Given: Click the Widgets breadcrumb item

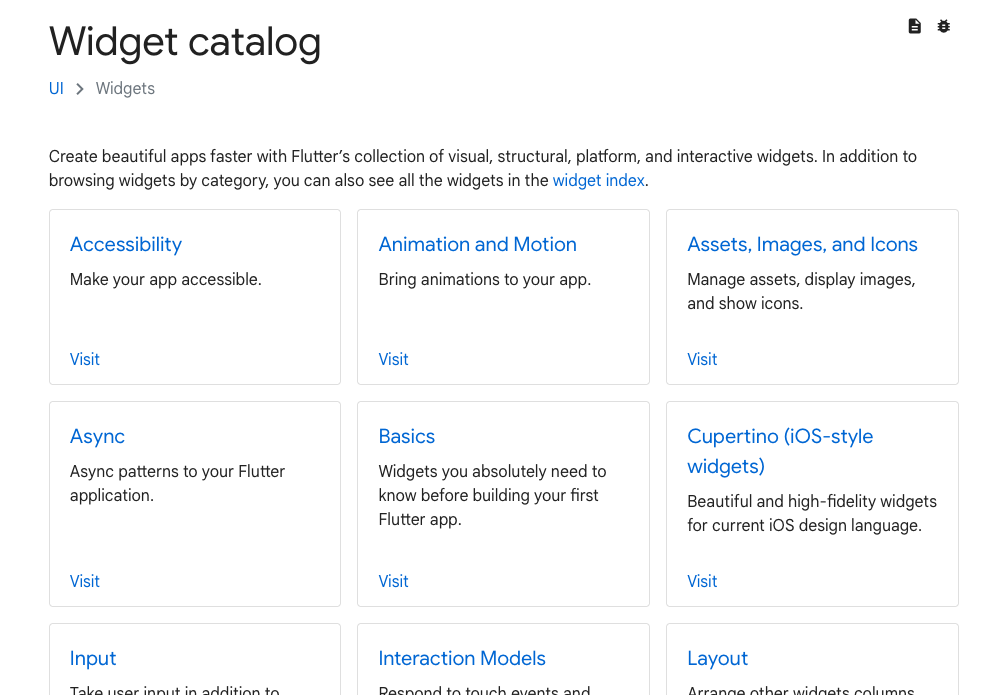Looking at the screenshot, I should tap(124, 88).
